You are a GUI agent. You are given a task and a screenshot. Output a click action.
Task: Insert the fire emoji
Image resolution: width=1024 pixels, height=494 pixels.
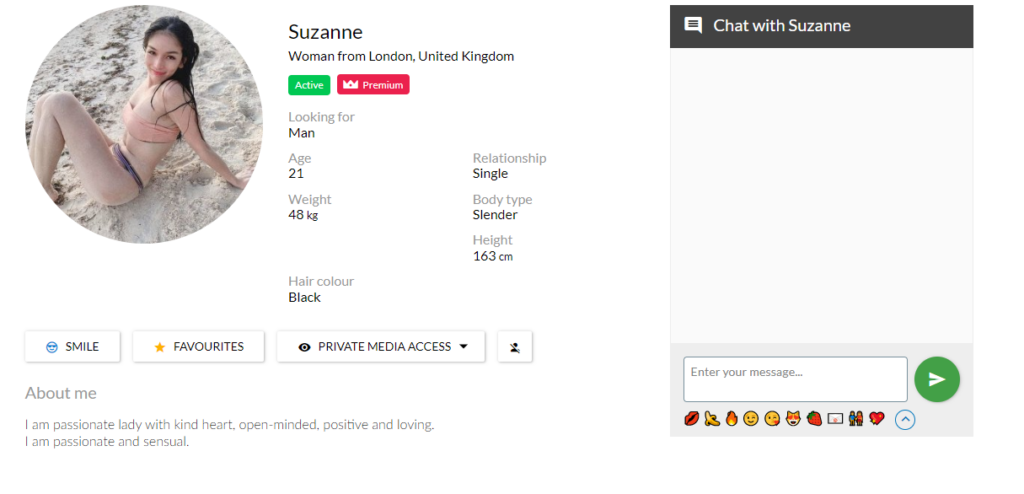731,419
